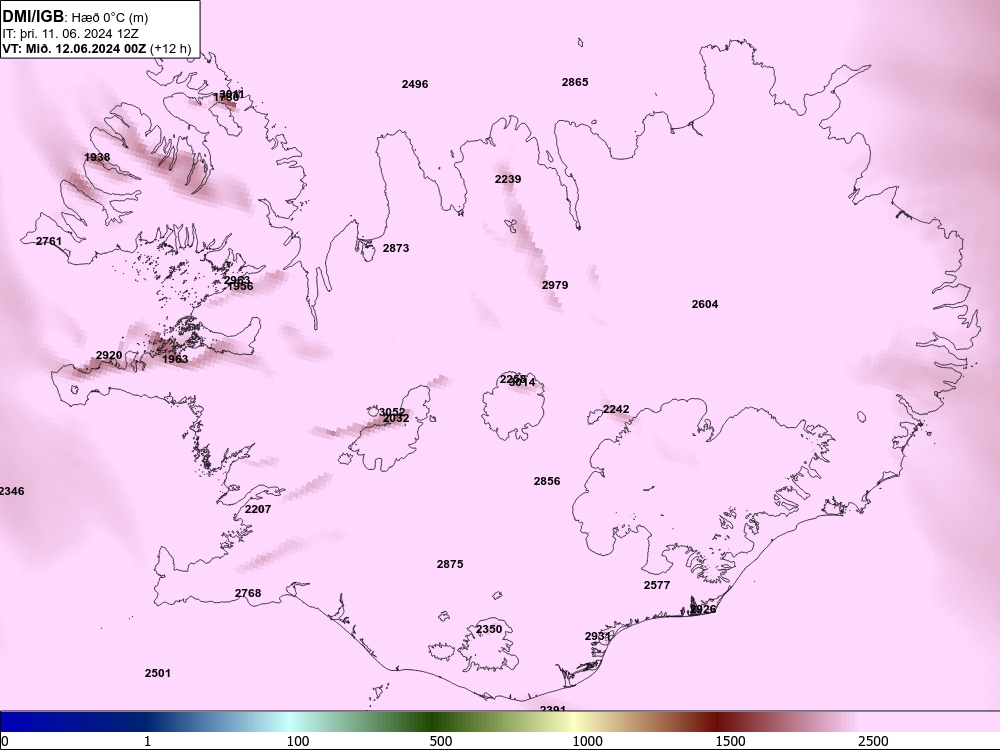Select the 2926 value on the southeast coast
Image resolution: width=1000 pixels, height=750 pixels.
point(703,610)
